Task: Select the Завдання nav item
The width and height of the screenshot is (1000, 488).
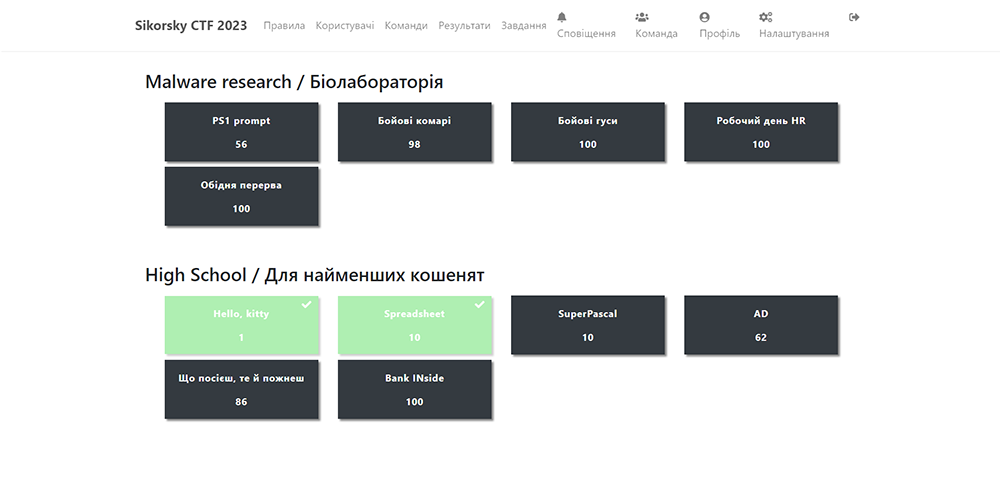Action: [524, 25]
